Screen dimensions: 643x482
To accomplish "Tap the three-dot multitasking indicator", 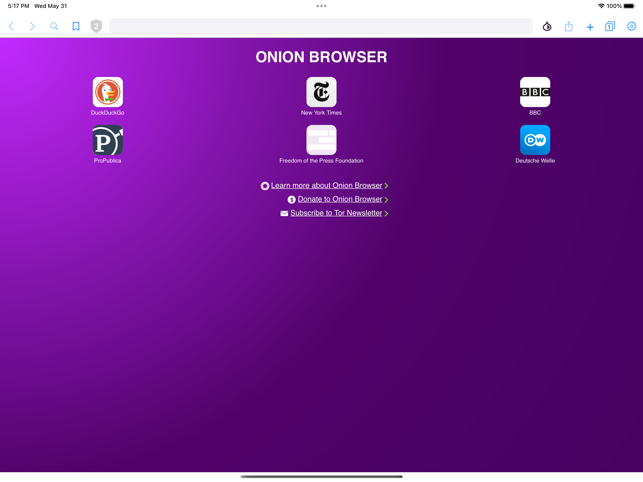I will tap(322, 6).
